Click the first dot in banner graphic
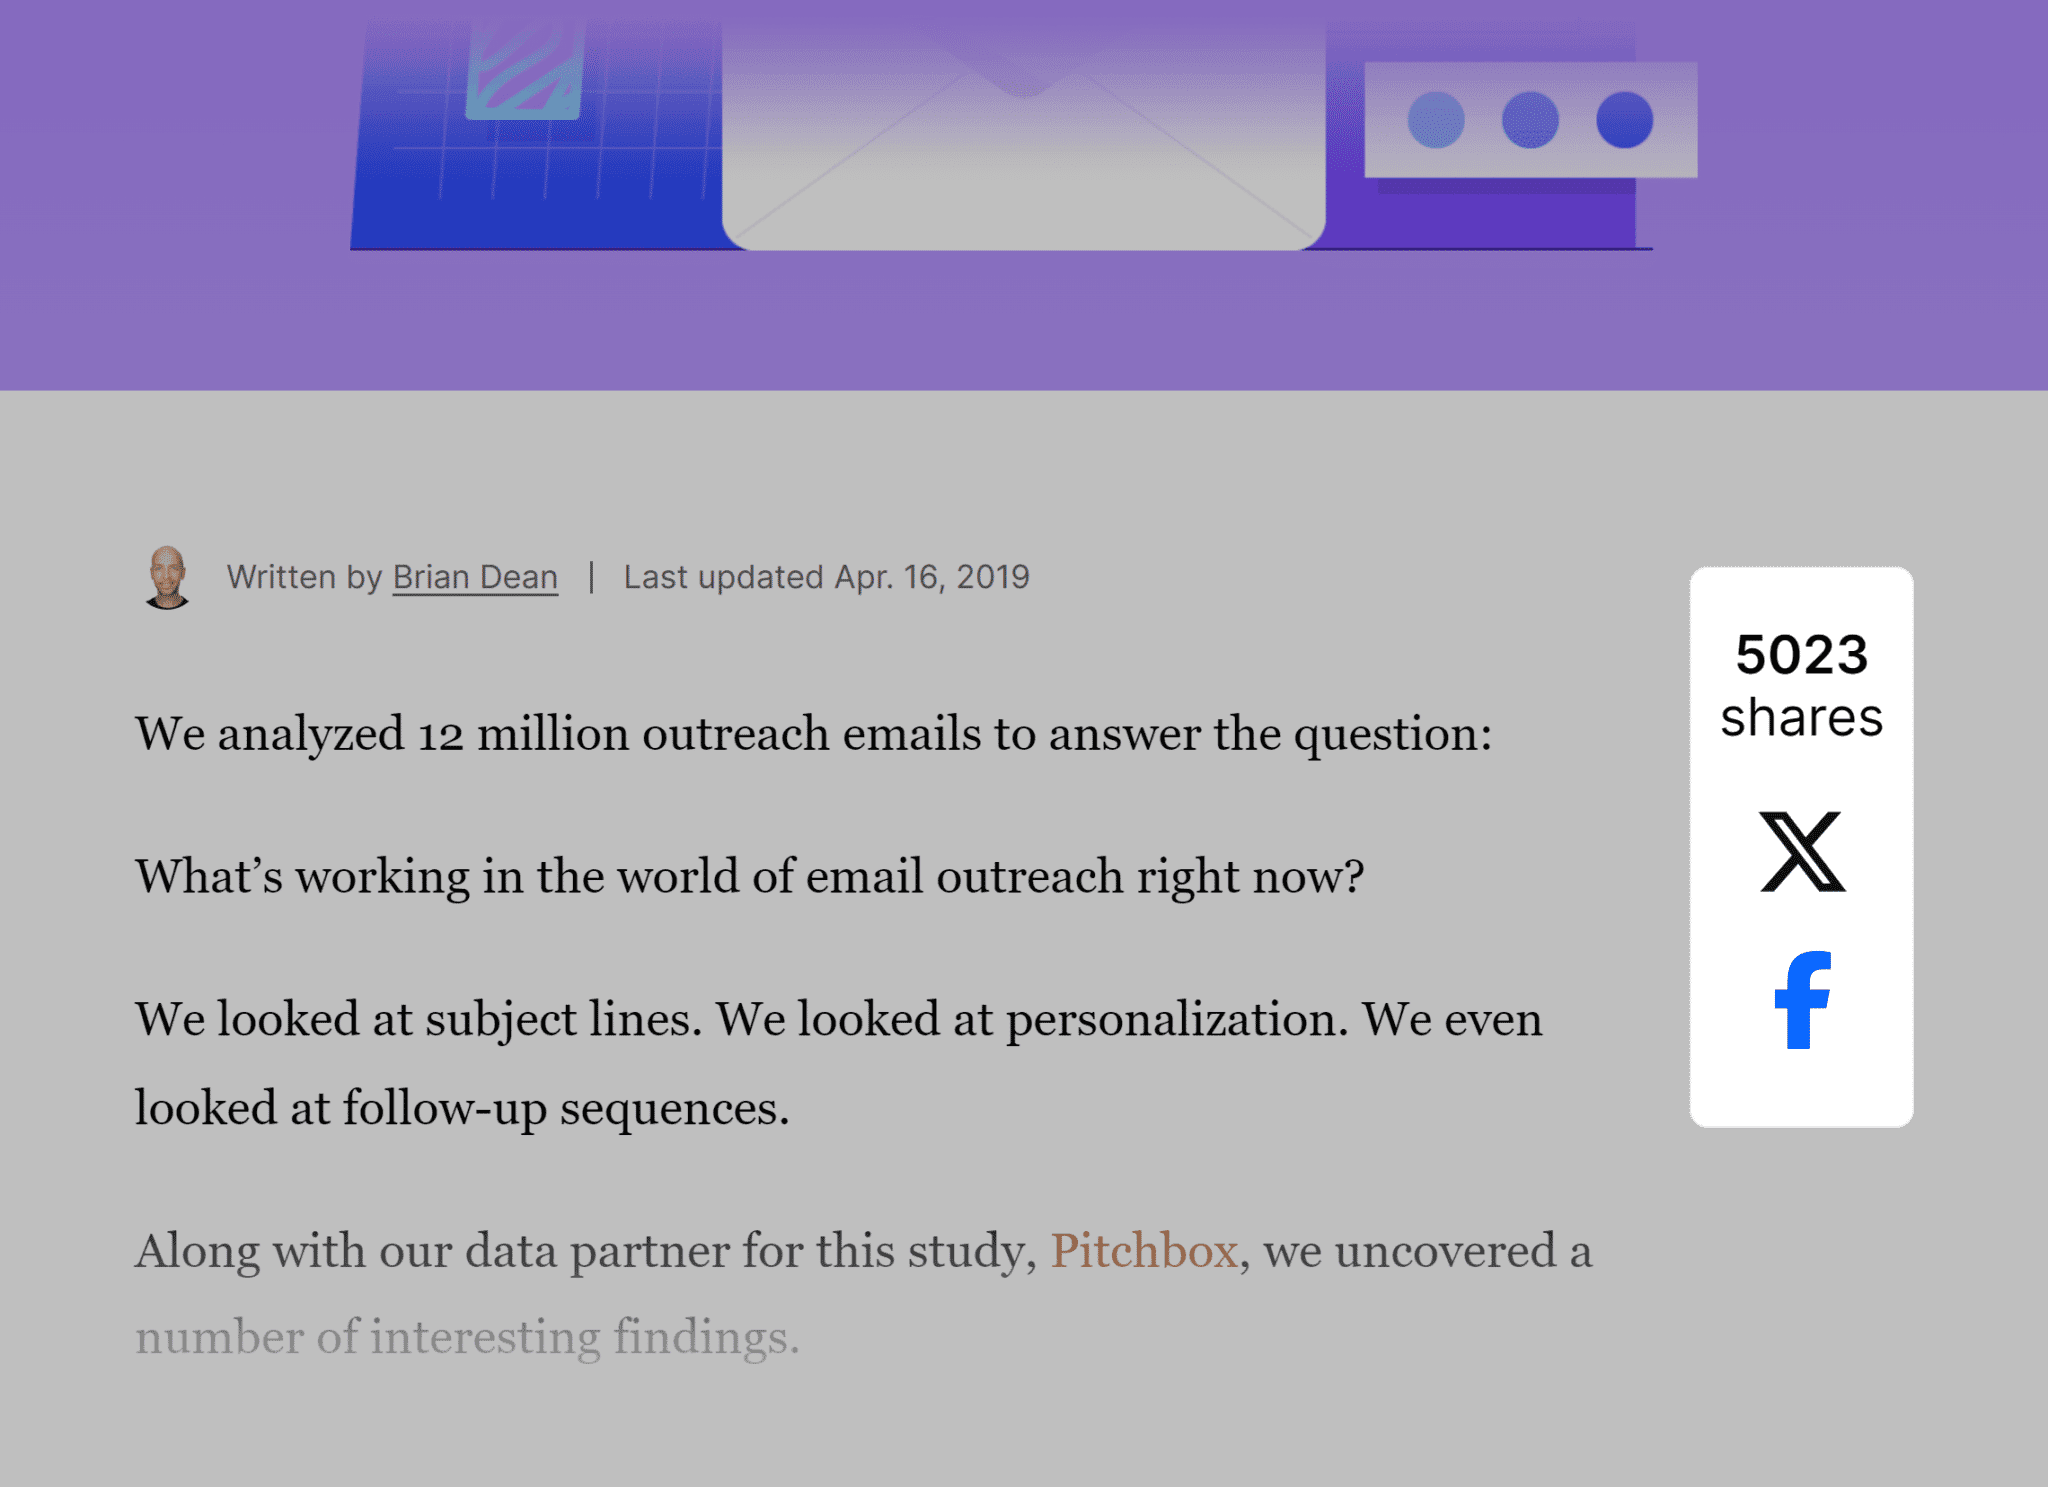This screenshot has height=1487, width=2048. (1436, 120)
